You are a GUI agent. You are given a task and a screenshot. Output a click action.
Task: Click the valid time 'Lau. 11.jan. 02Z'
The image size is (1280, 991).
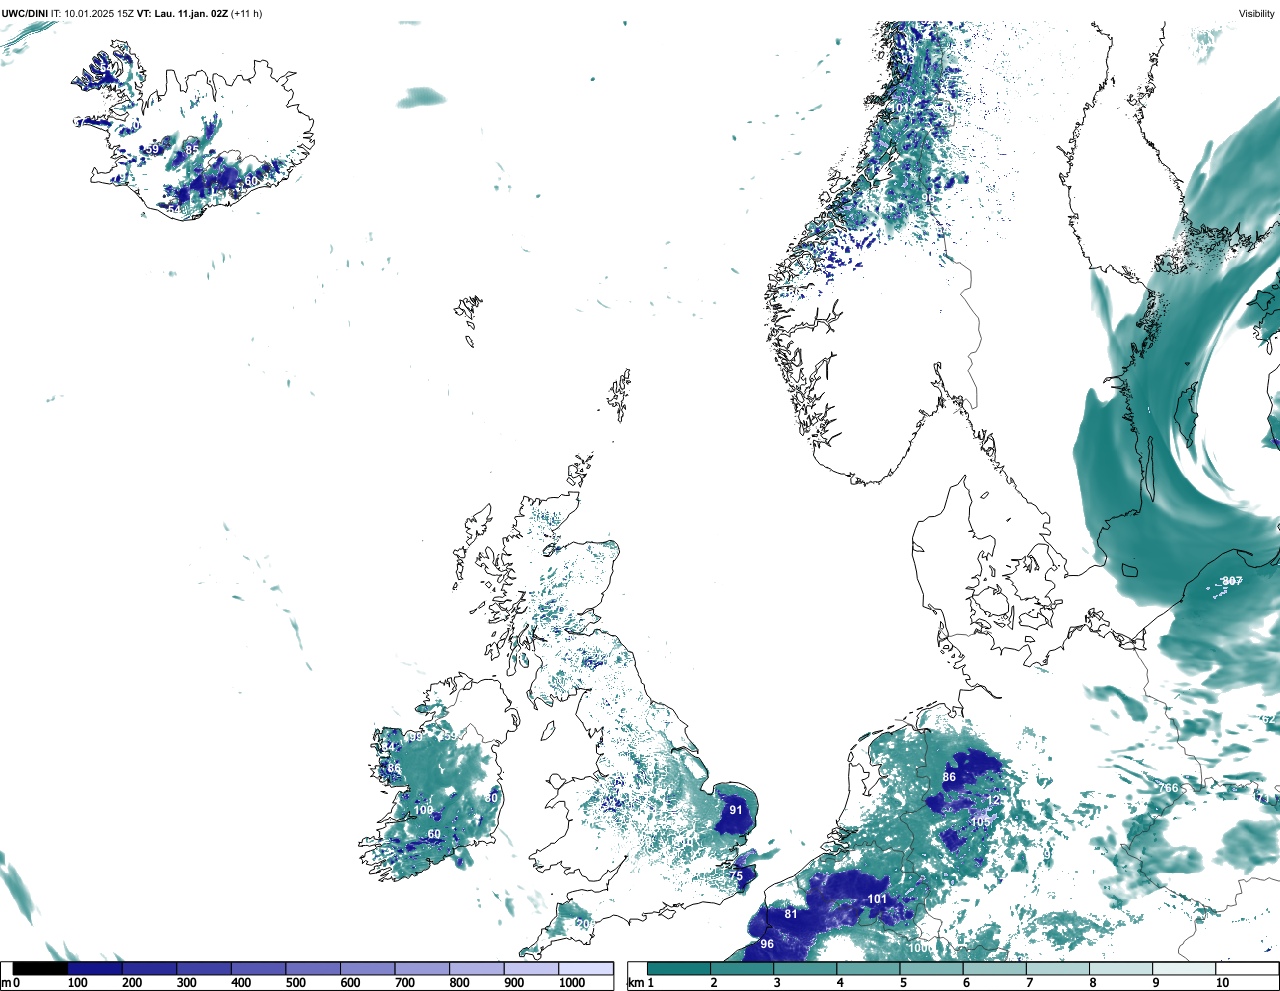[x=189, y=14]
